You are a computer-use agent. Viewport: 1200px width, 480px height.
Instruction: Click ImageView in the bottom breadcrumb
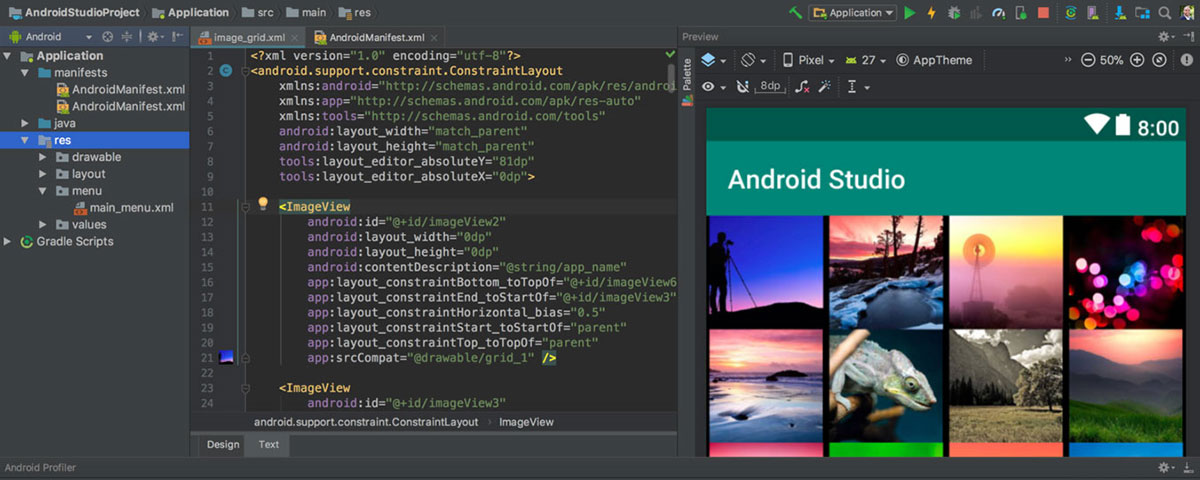click(x=526, y=422)
